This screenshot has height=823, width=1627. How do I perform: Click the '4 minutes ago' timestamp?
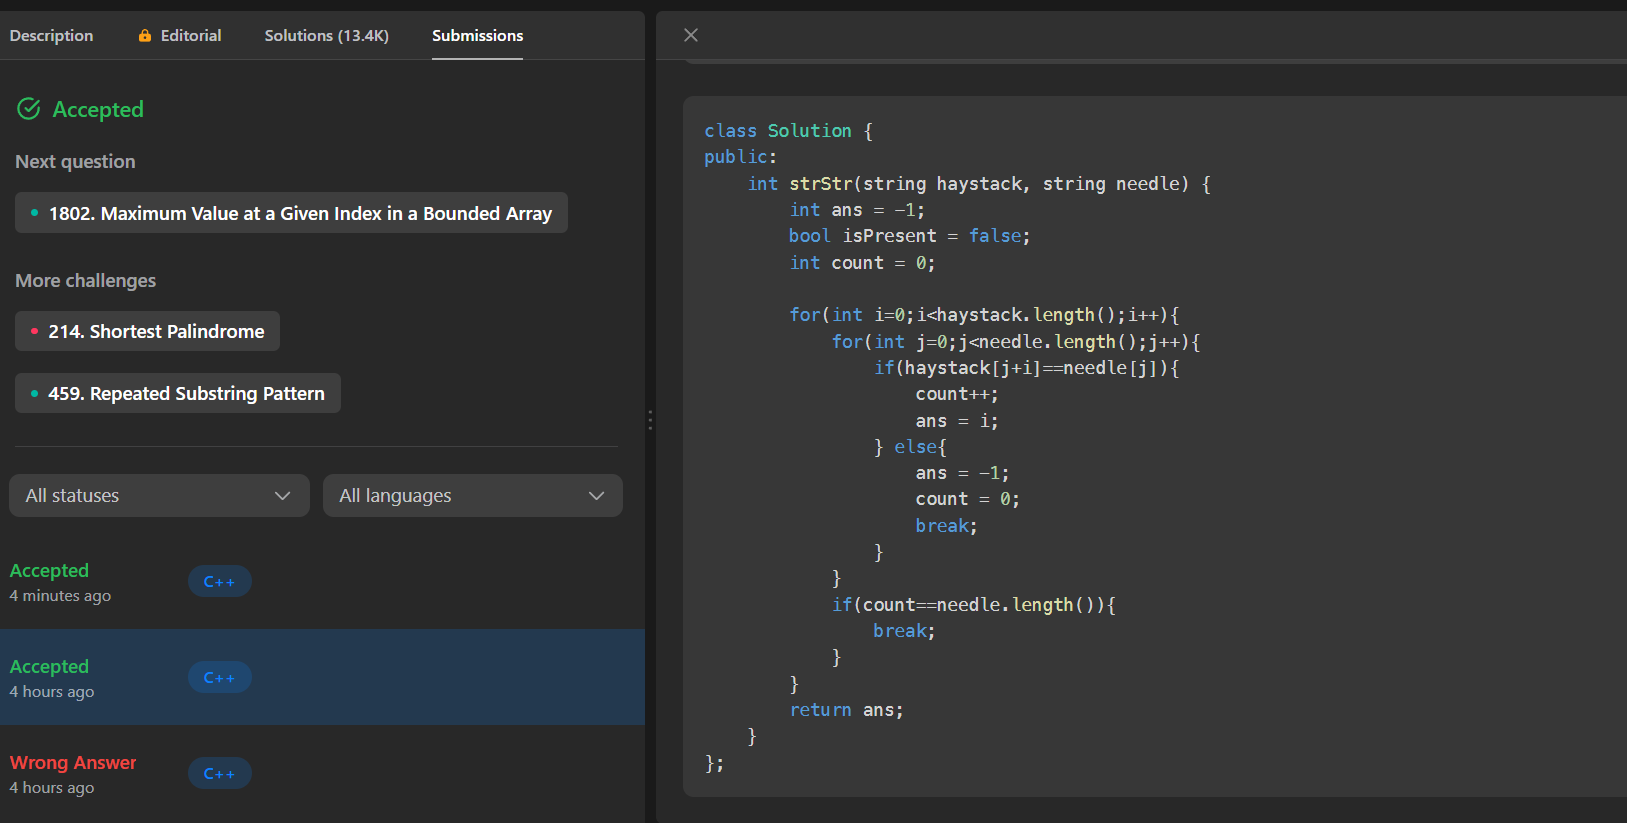pyautogui.click(x=60, y=596)
